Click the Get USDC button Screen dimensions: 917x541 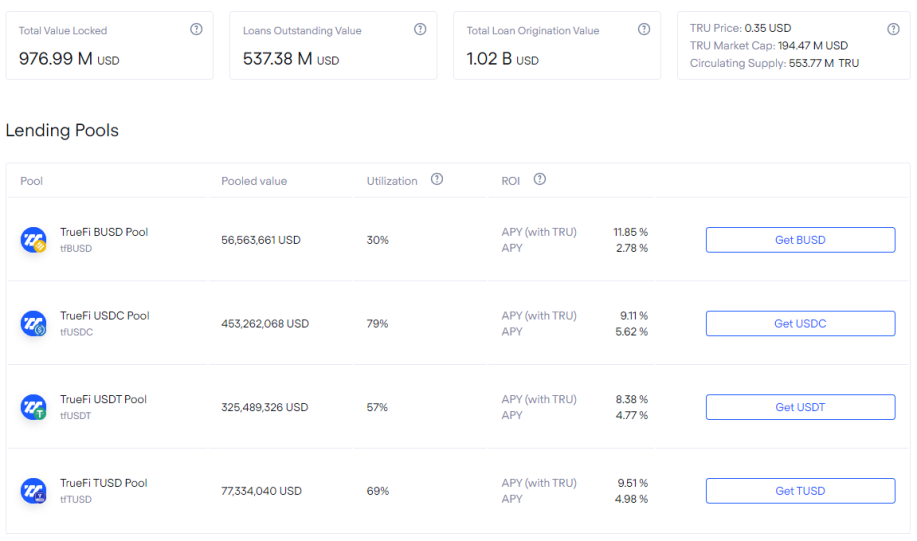point(800,323)
